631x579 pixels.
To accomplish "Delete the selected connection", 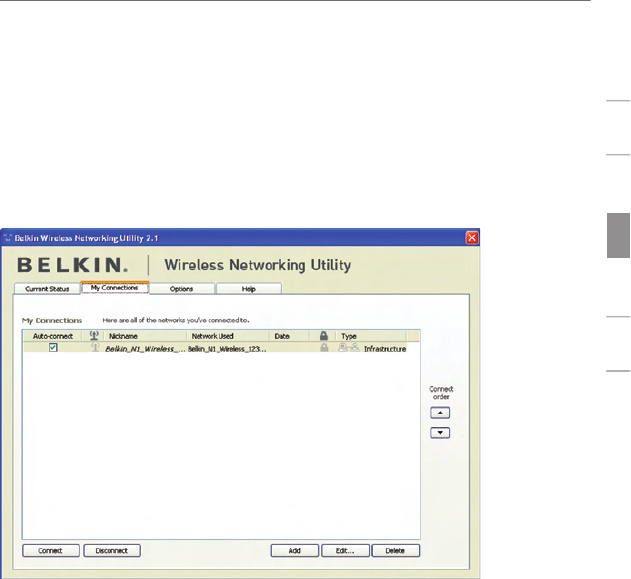I will tap(396, 550).
